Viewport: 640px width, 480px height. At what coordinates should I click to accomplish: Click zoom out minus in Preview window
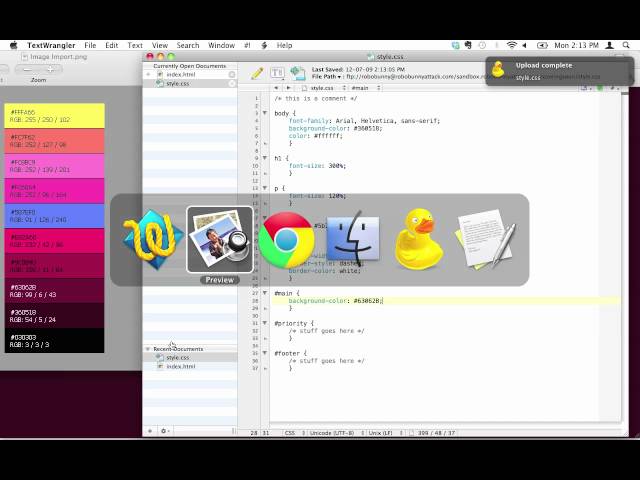coord(27,70)
